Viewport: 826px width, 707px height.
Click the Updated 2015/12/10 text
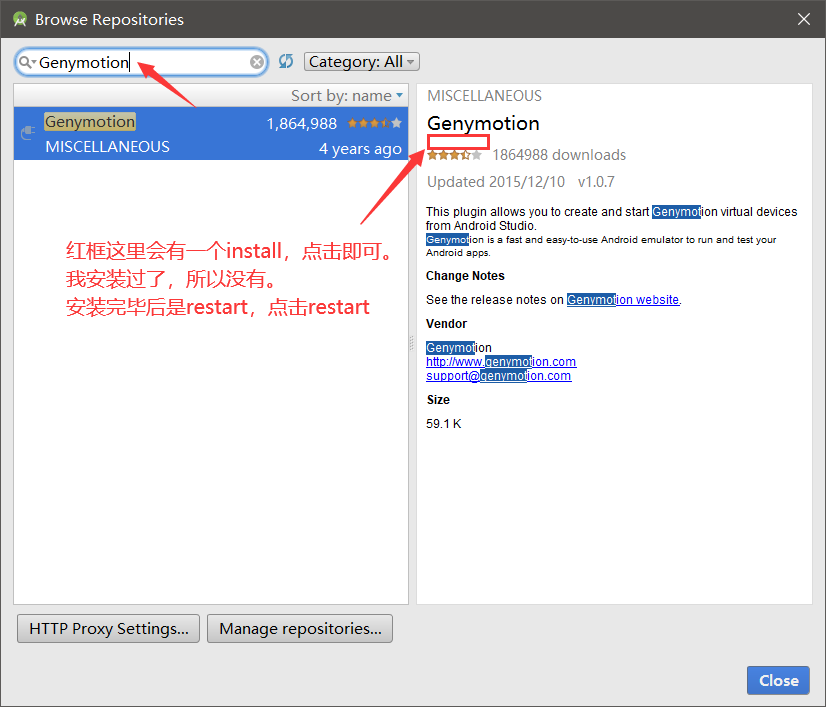(x=496, y=182)
